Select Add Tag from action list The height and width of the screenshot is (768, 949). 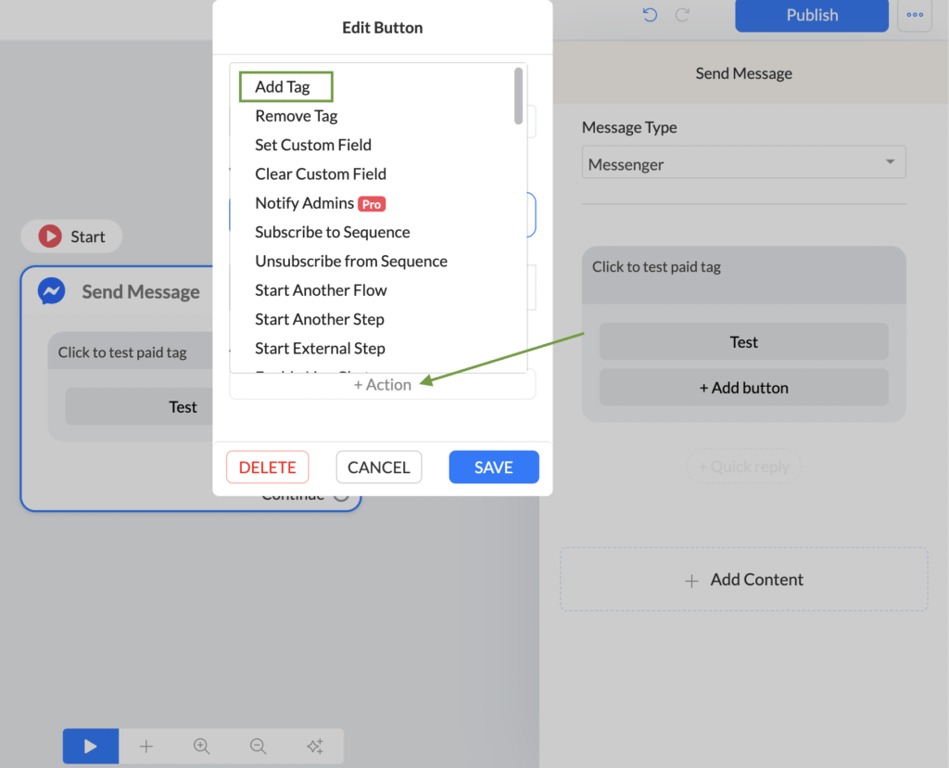(x=283, y=87)
